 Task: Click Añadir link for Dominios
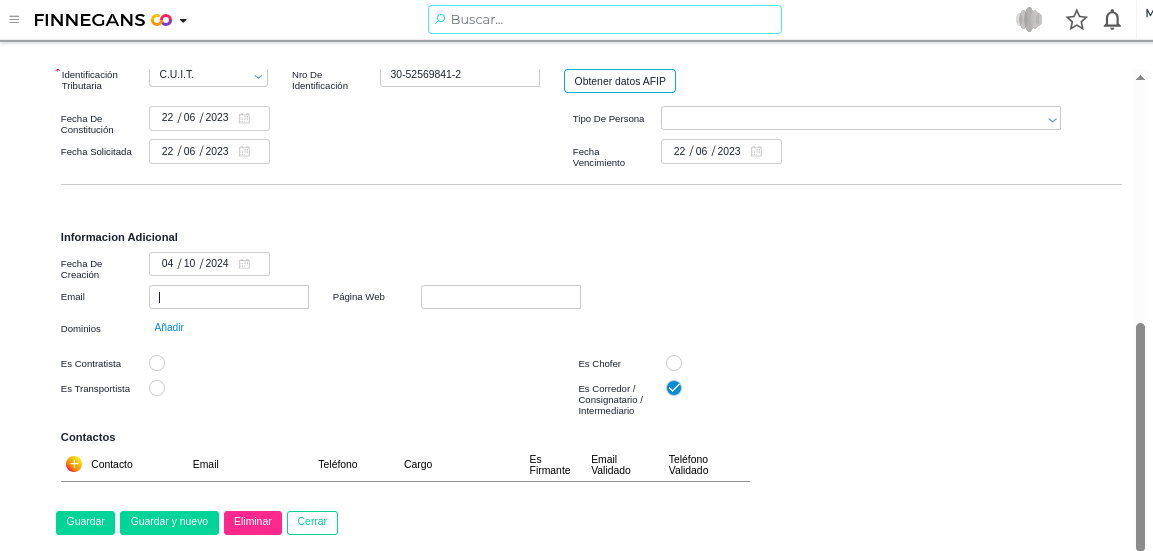[x=169, y=327]
